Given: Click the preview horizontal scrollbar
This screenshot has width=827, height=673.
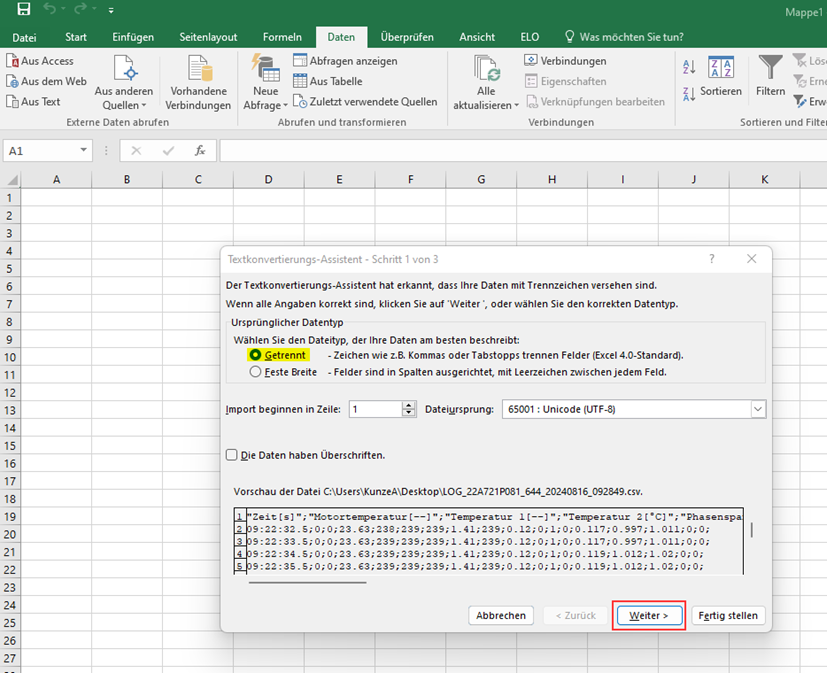Looking at the screenshot, I should [308, 580].
